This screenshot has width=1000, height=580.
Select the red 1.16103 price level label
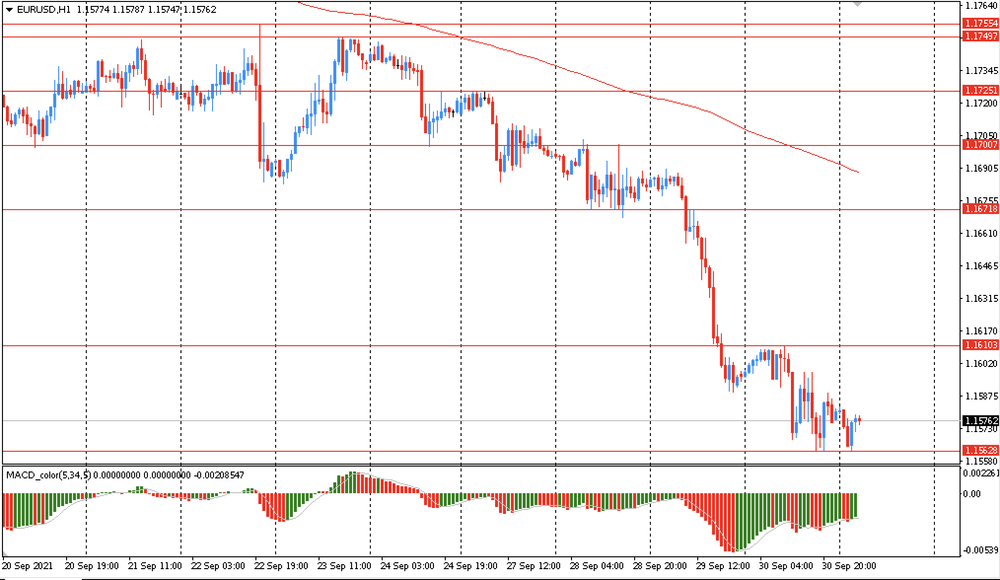coord(981,345)
